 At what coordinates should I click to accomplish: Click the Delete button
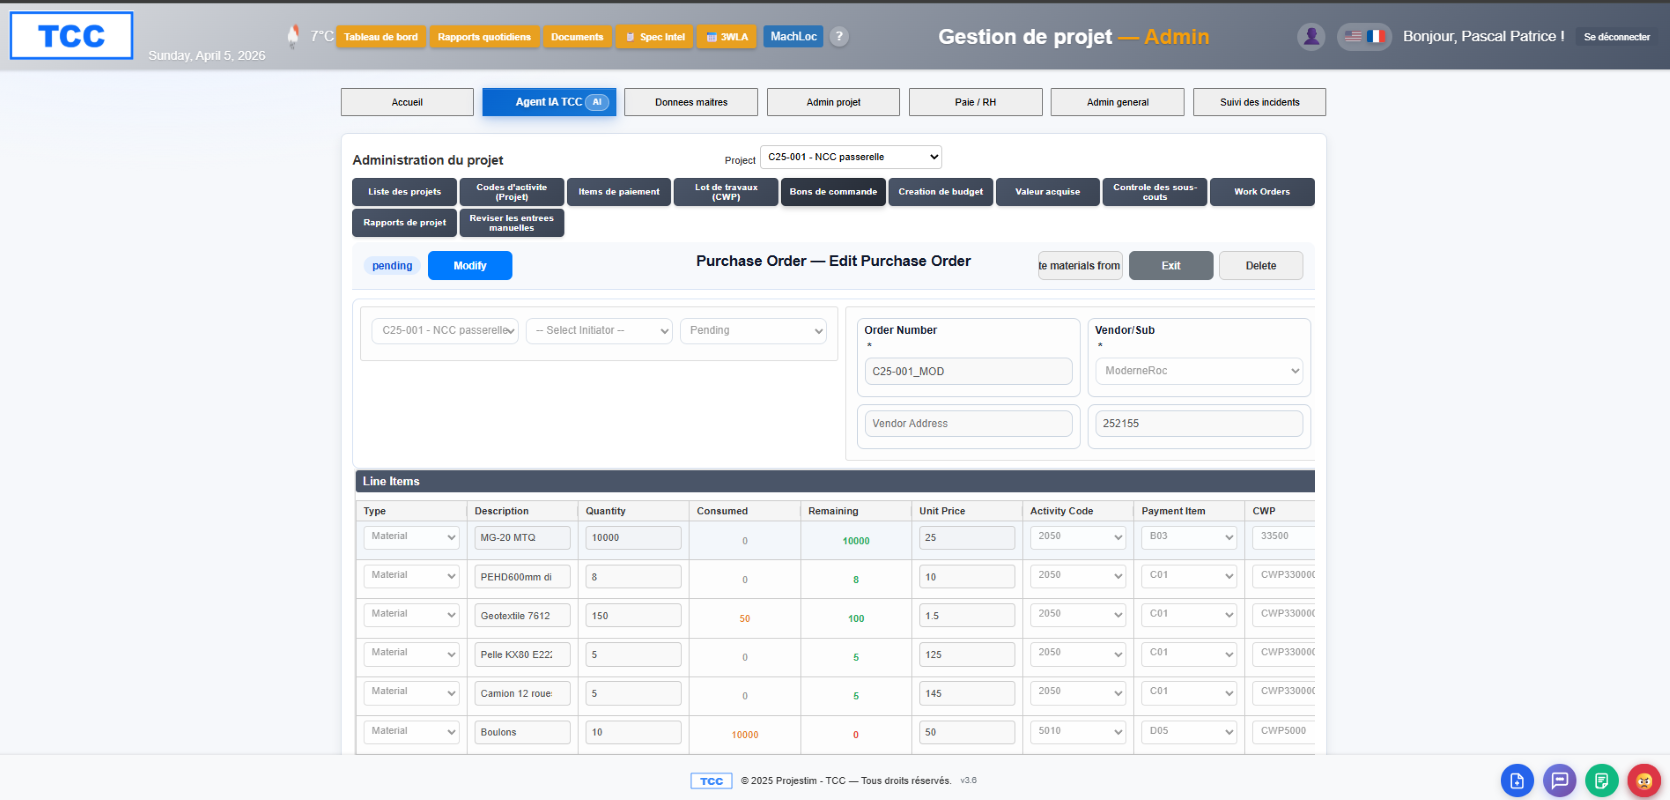click(x=1261, y=266)
